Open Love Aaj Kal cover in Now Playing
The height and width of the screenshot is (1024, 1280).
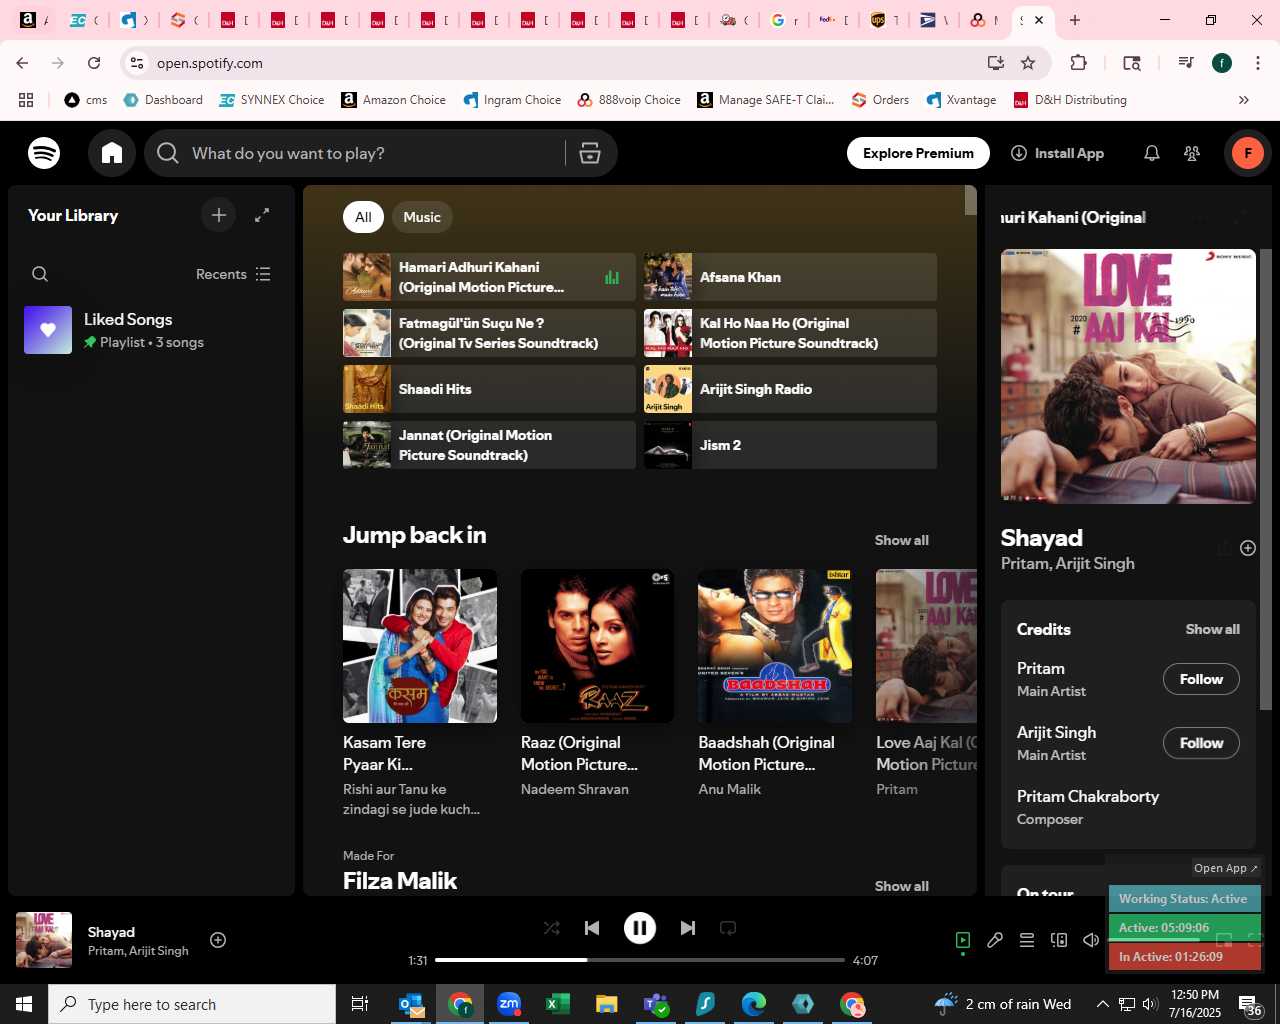coord(1128,376)
